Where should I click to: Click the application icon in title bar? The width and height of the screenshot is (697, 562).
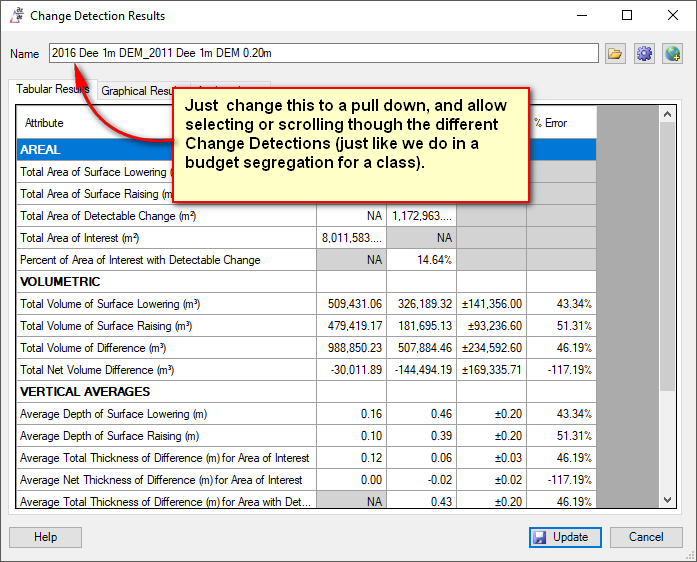pos(17,16)
